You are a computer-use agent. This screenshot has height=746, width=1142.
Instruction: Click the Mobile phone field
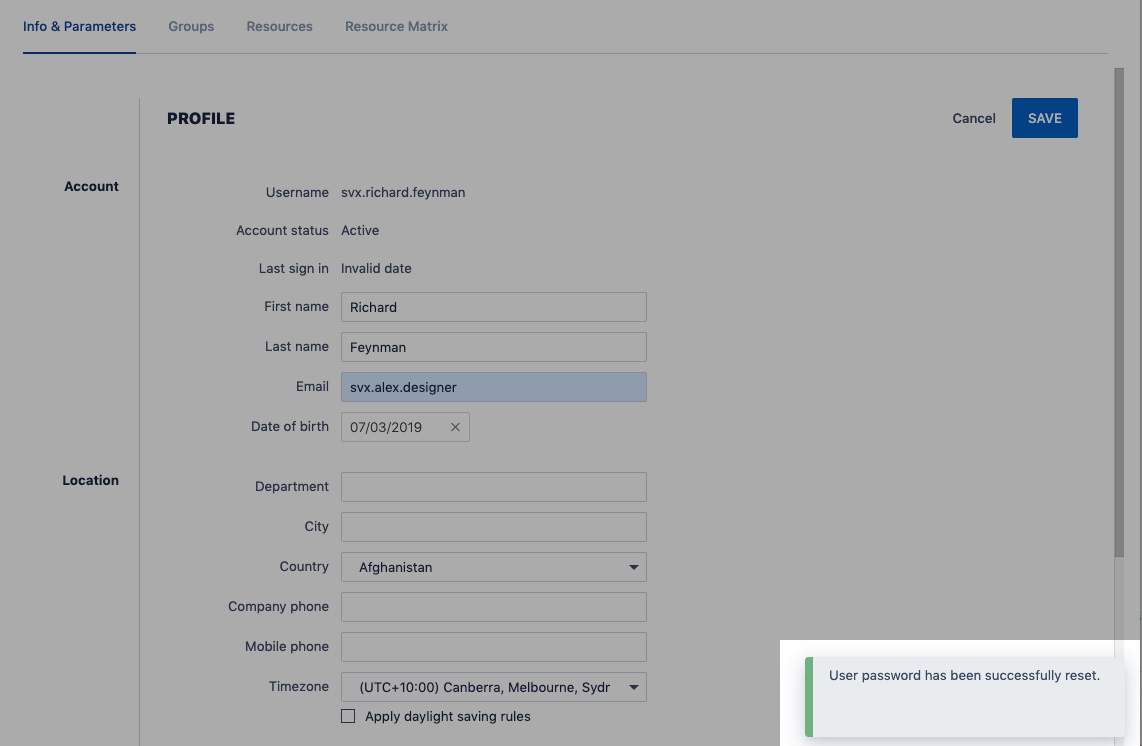point(494,647)
